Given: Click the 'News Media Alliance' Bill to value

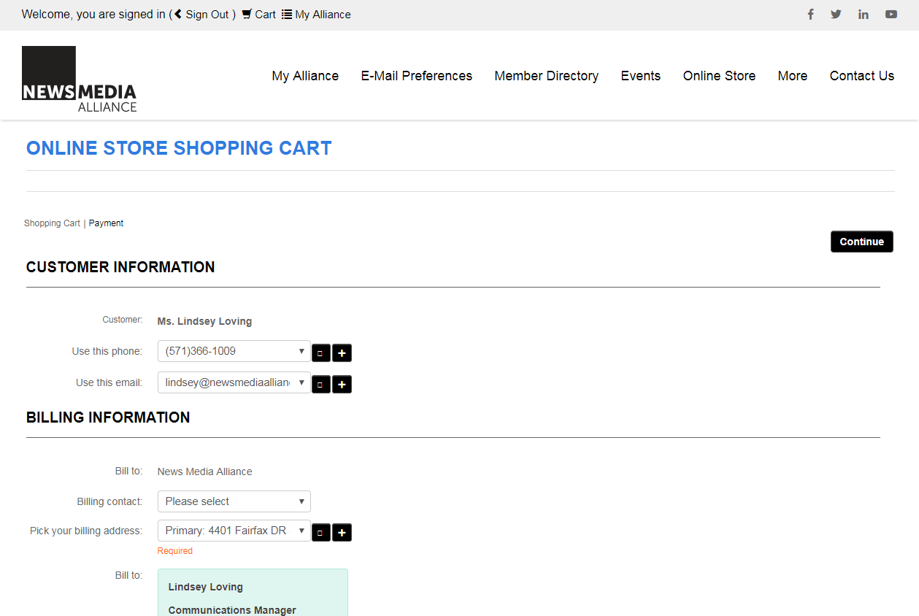Looking at the screenshot, I should [205, 471].
